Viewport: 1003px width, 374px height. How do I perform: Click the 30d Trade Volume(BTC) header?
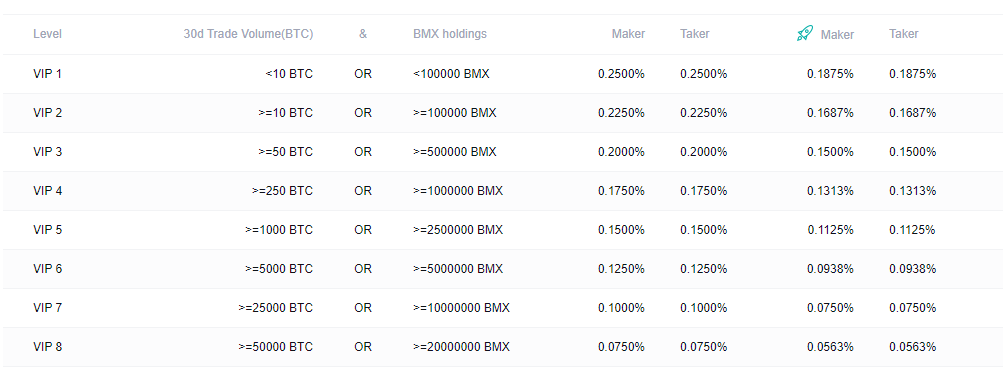pyautogui.click(x=248, y=34)
